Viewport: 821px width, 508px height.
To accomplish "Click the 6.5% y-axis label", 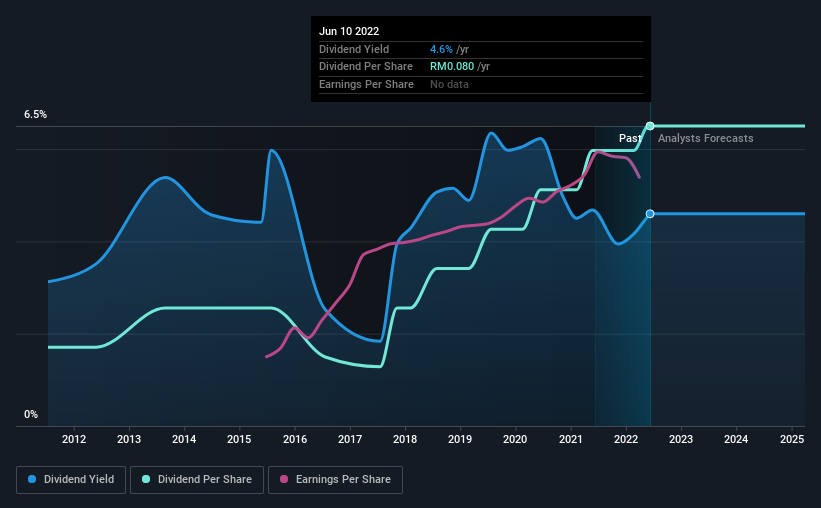I will pyautogui.click(x=36, y=114).
